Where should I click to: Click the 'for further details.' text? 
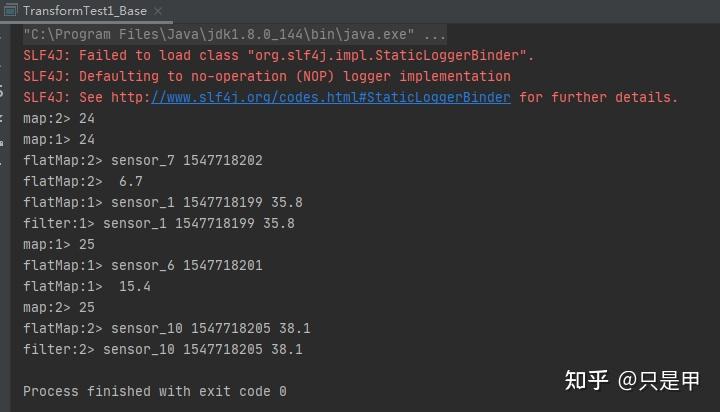[599, 97]
